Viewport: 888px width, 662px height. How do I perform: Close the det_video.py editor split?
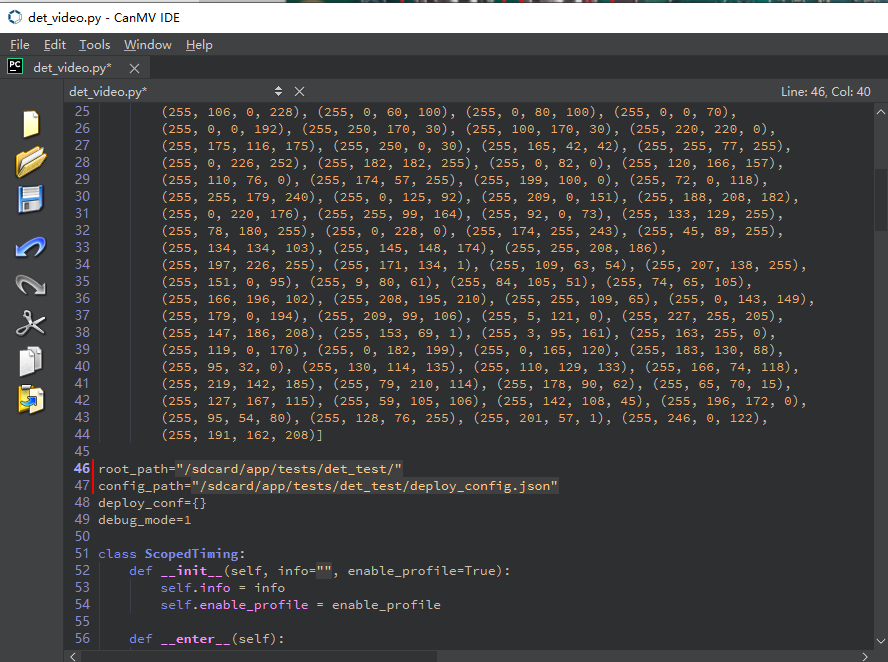coord(300,91)
